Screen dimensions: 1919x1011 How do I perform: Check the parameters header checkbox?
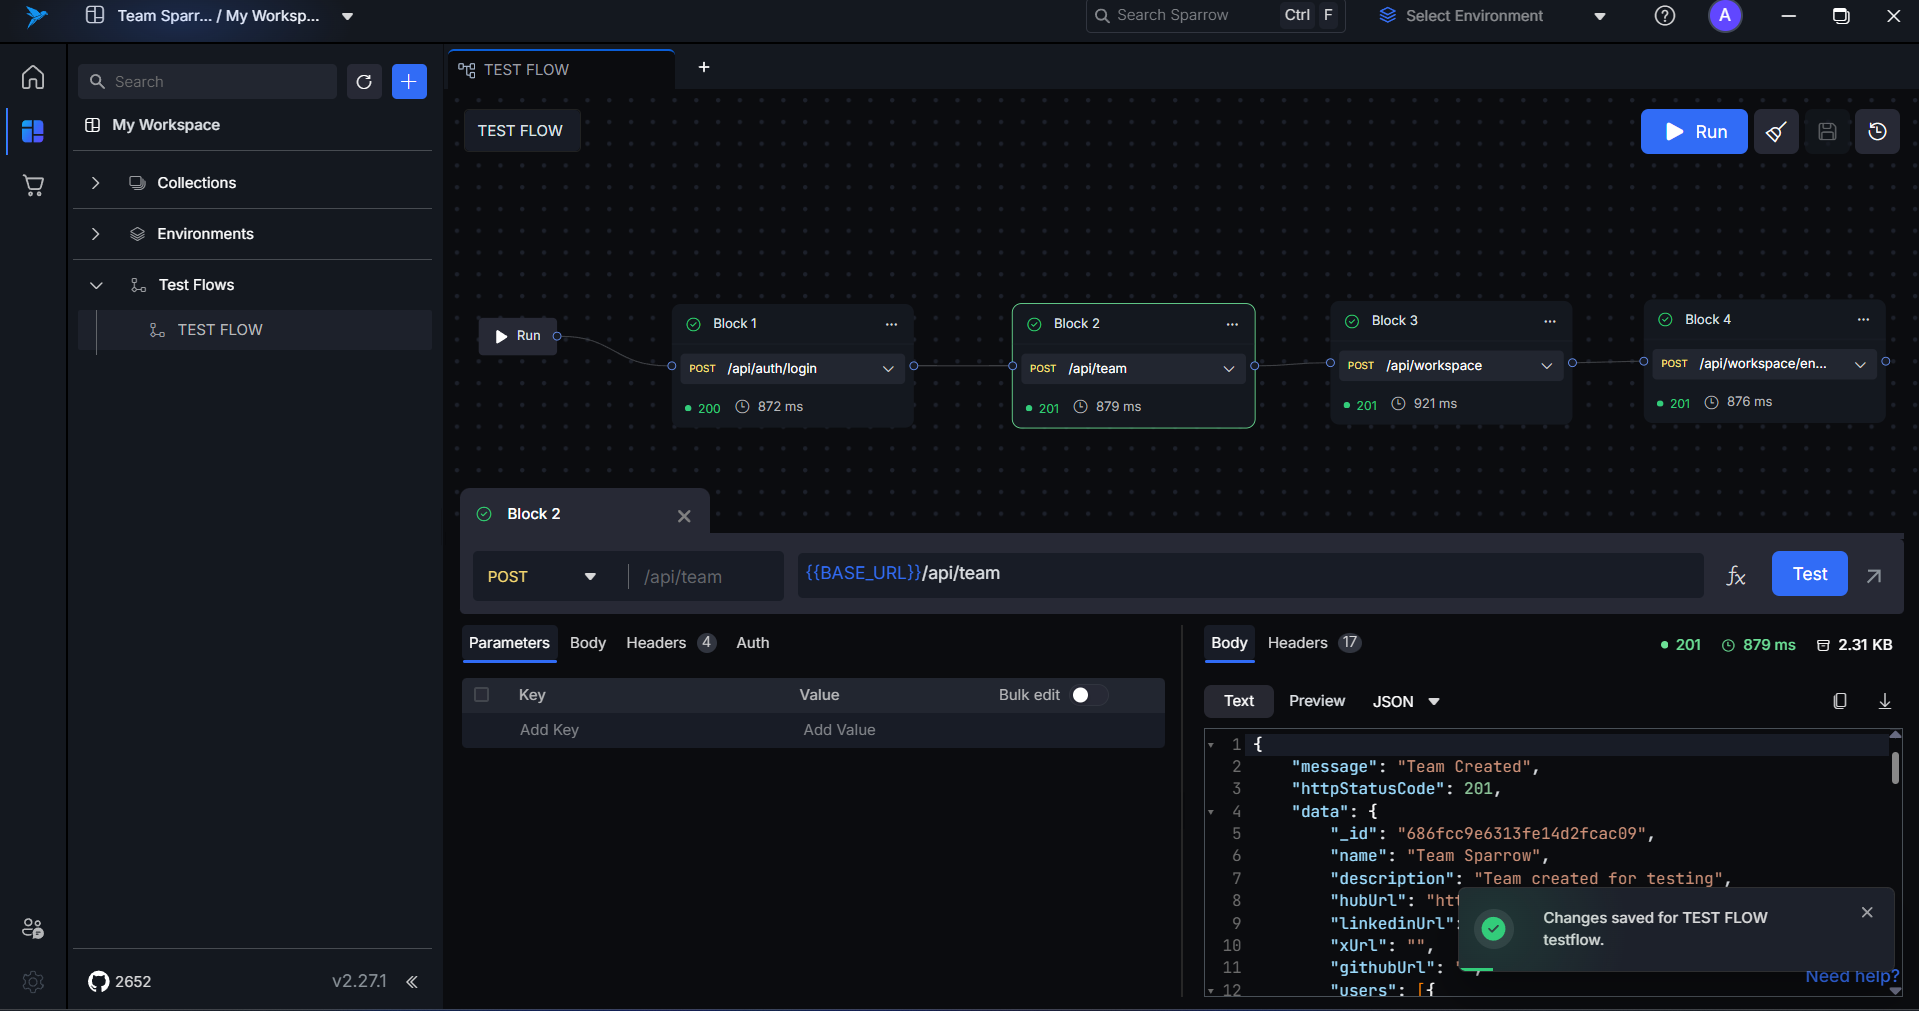point(482,695)
